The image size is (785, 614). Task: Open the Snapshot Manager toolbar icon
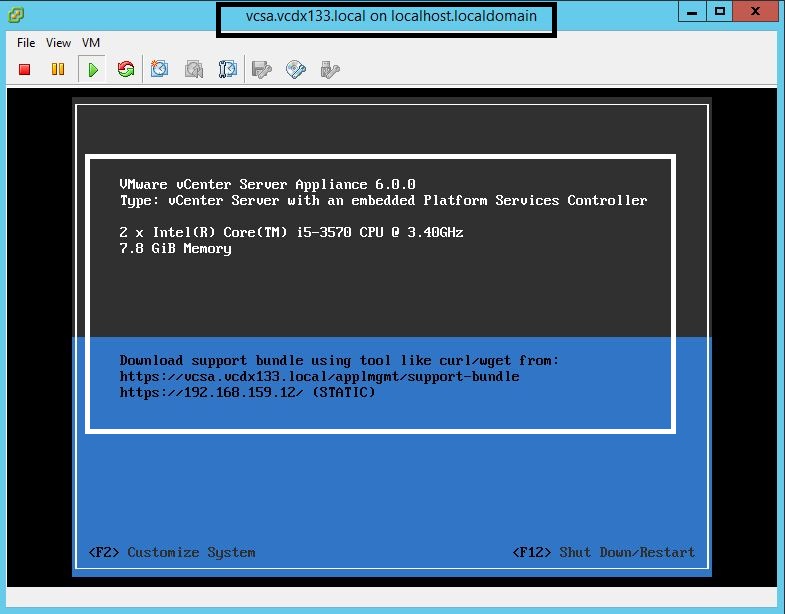click(x=228, y=69)
